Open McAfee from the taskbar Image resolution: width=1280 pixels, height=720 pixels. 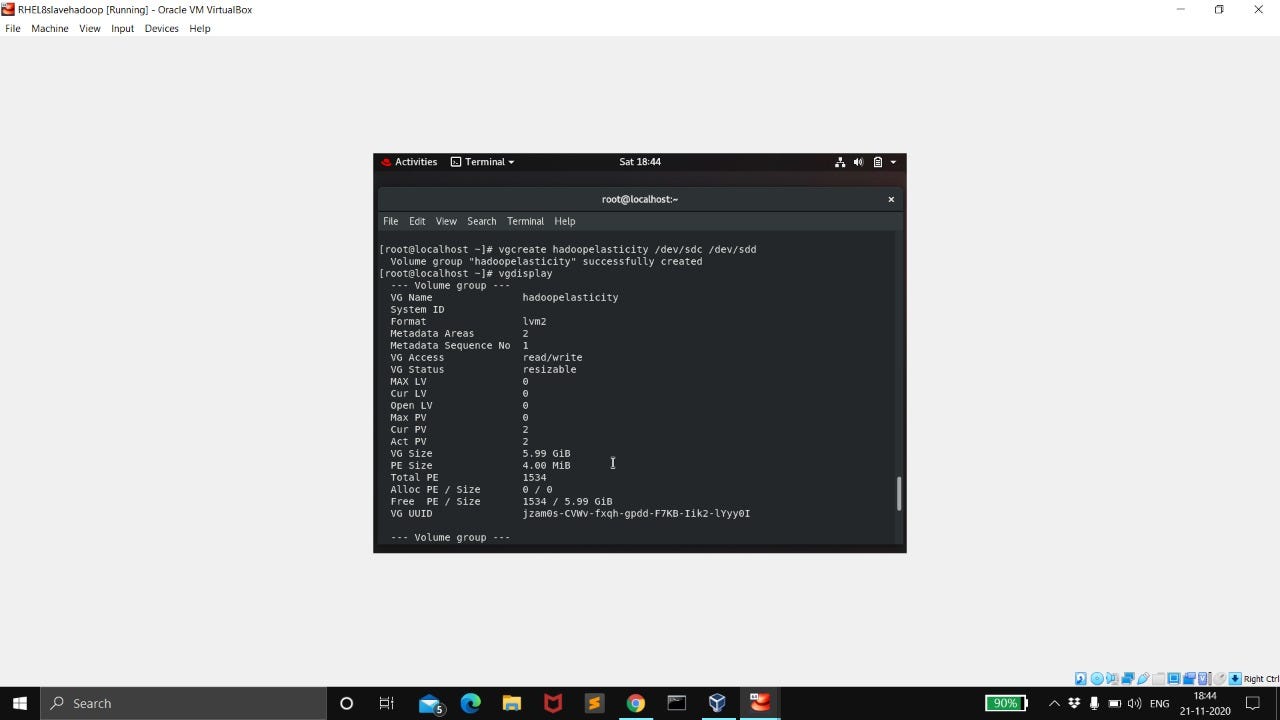pos(553,703)
